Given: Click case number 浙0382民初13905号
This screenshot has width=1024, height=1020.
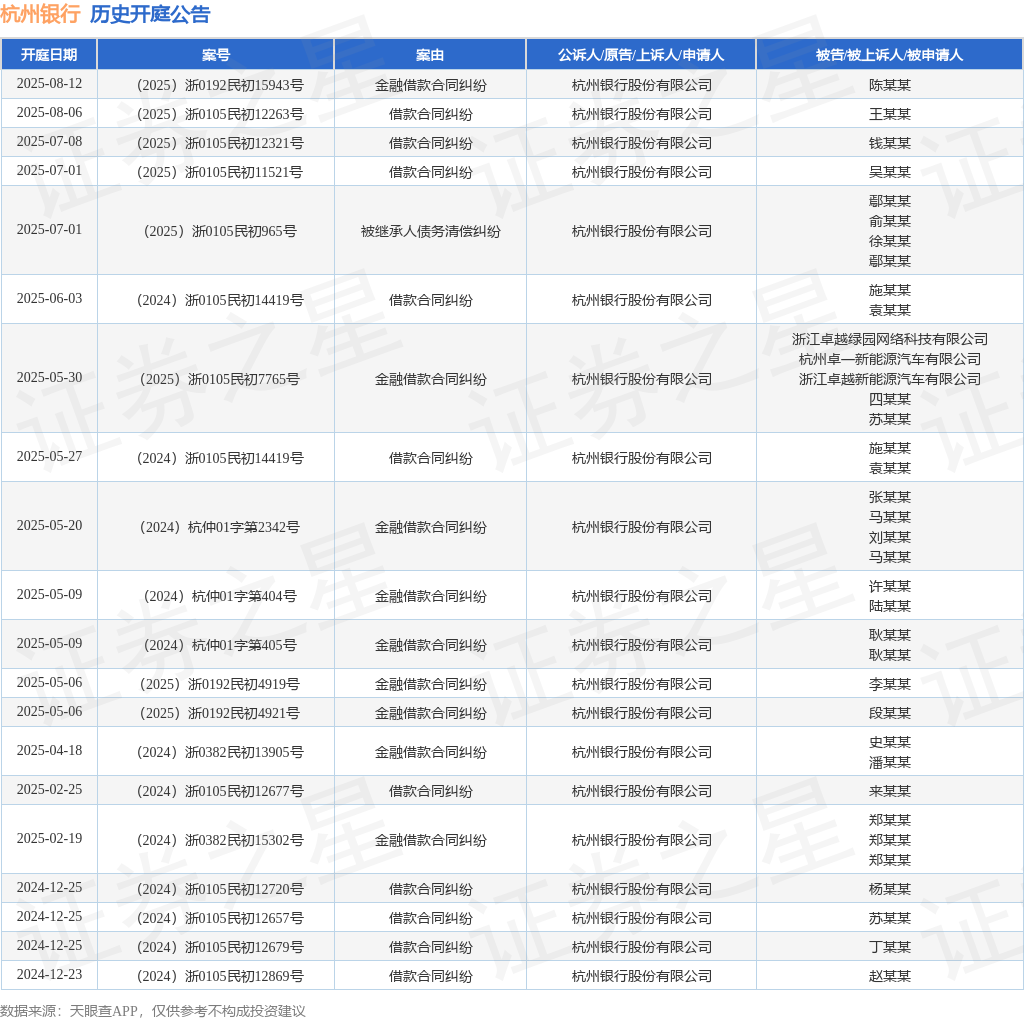Looking at the screenshot, I should pos(220,752).
